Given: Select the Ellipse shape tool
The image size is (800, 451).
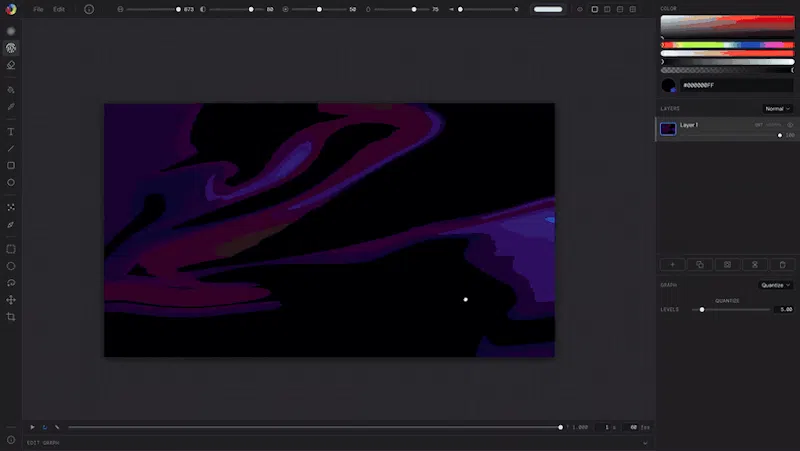Looking at the screenshot, I should pos(11,182).
